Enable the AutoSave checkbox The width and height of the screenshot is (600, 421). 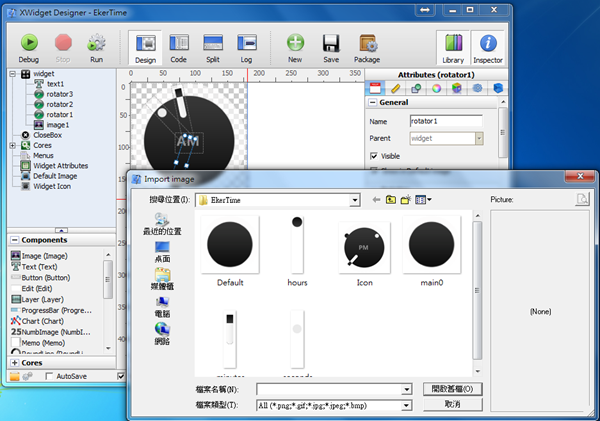[x=49, y=376]
